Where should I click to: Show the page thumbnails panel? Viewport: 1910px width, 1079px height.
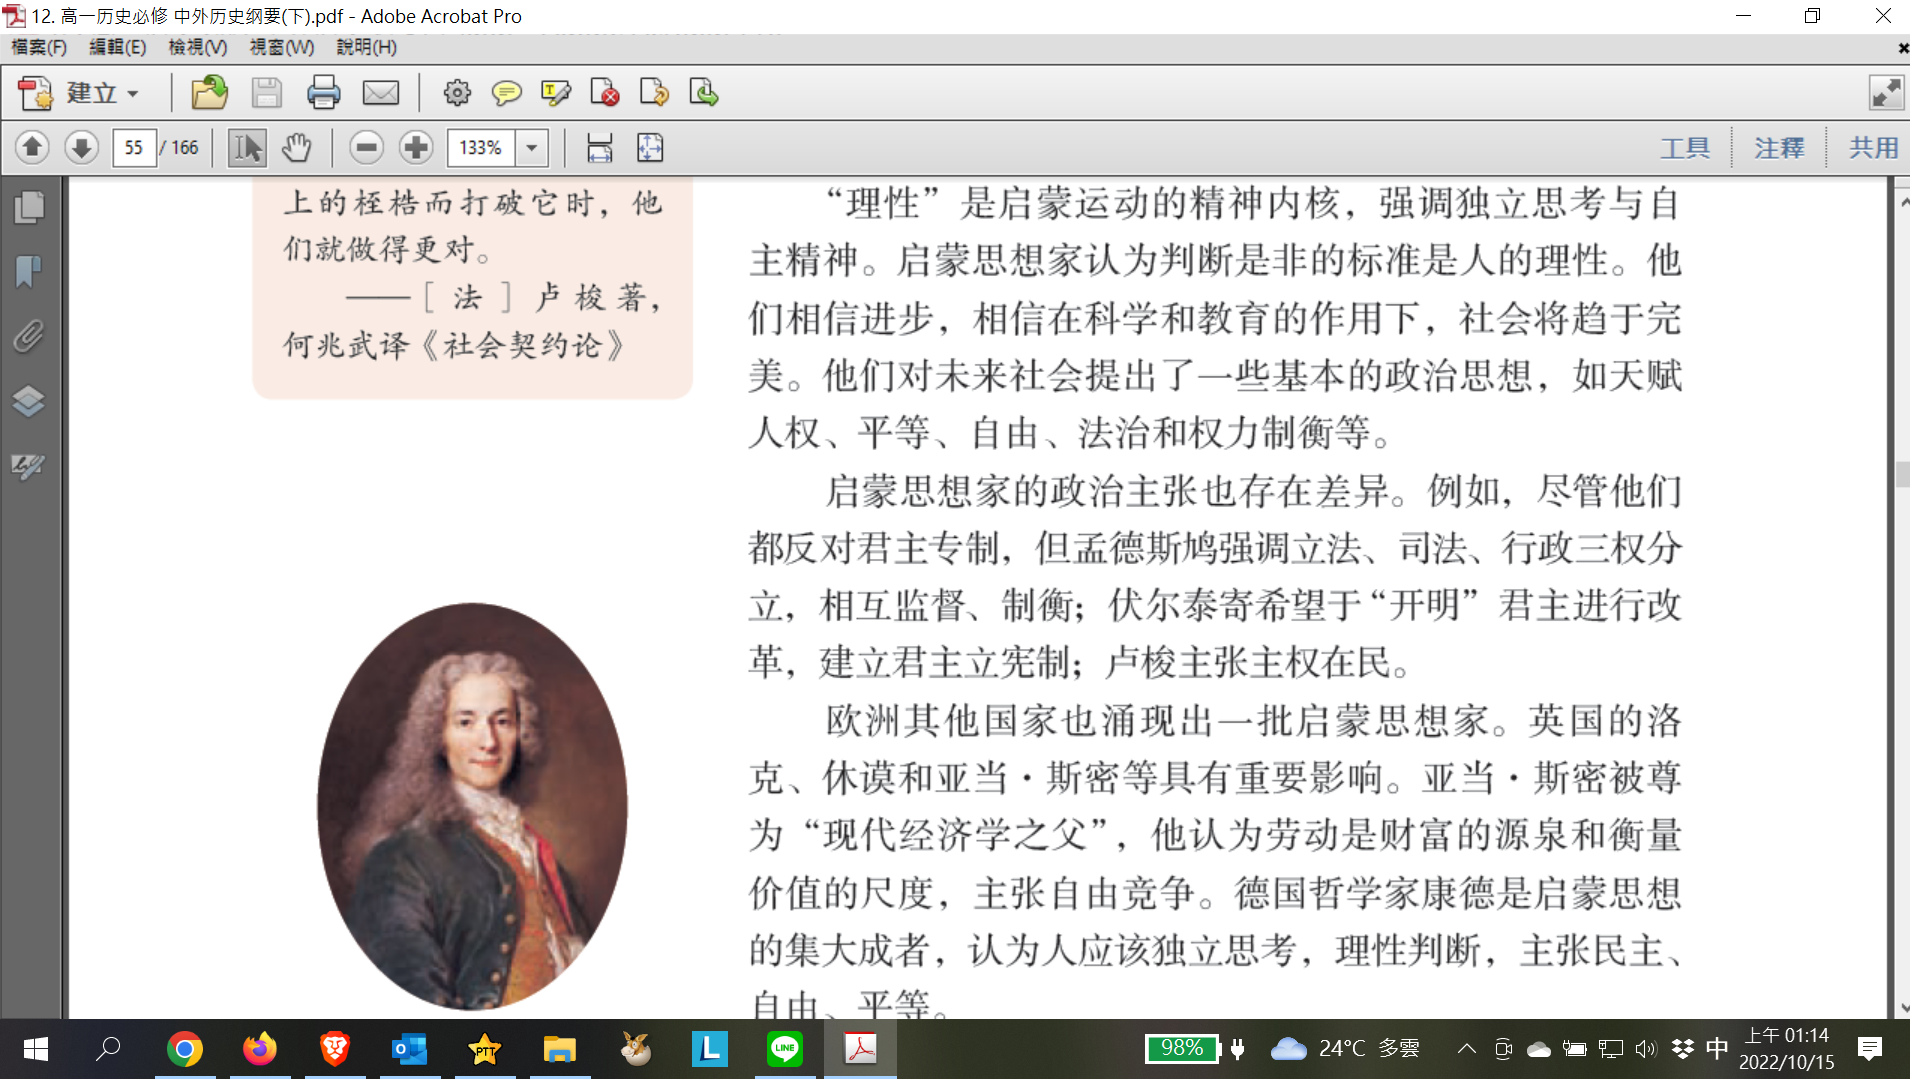point(29,207)
